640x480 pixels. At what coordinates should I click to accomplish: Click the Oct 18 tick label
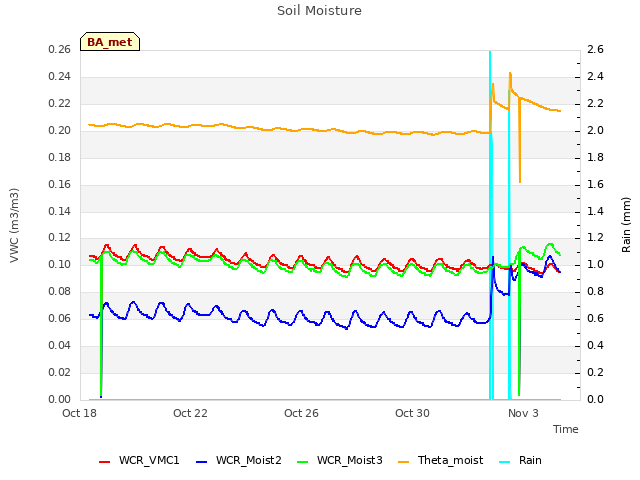pos(79,413)
